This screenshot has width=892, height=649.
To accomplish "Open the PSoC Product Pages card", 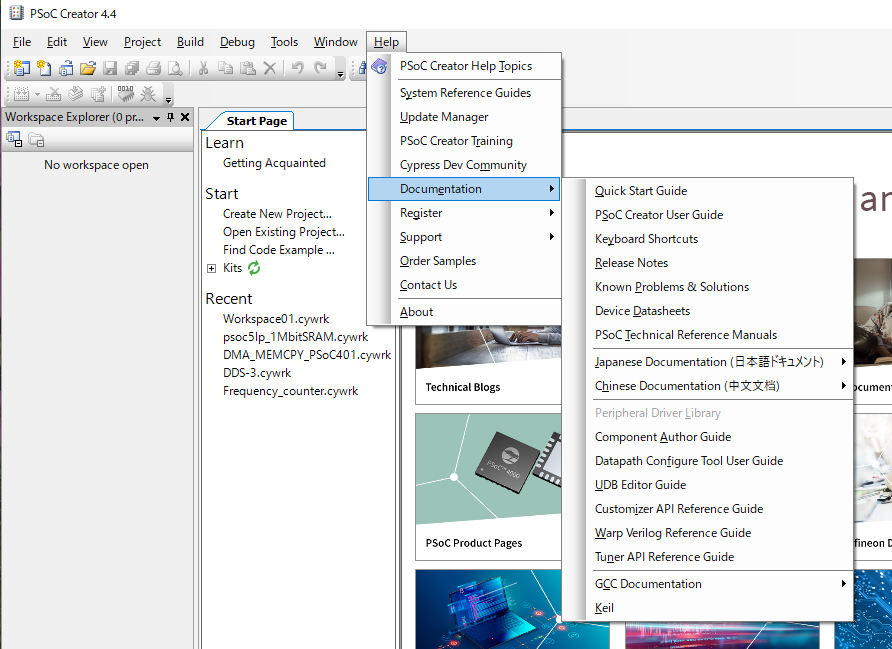I will 488,487.
